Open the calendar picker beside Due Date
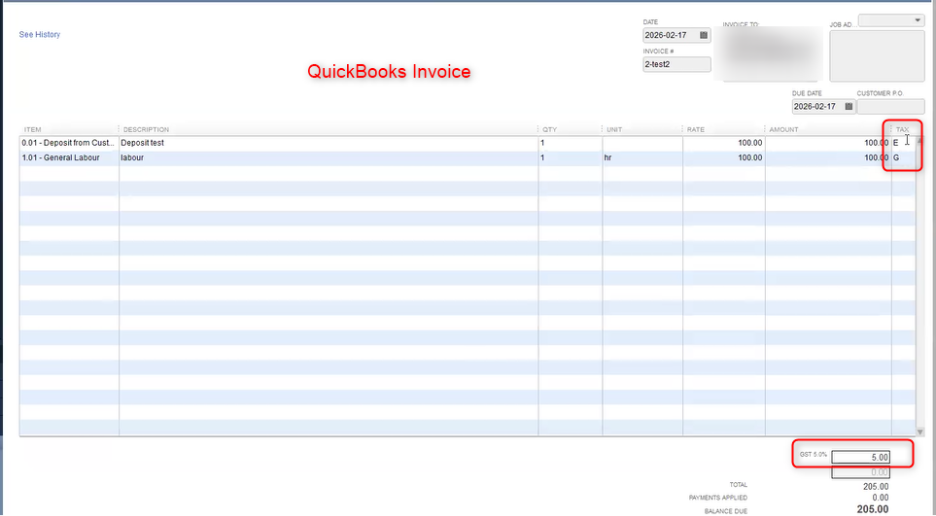The image size is (936, 516). [849, 106]
